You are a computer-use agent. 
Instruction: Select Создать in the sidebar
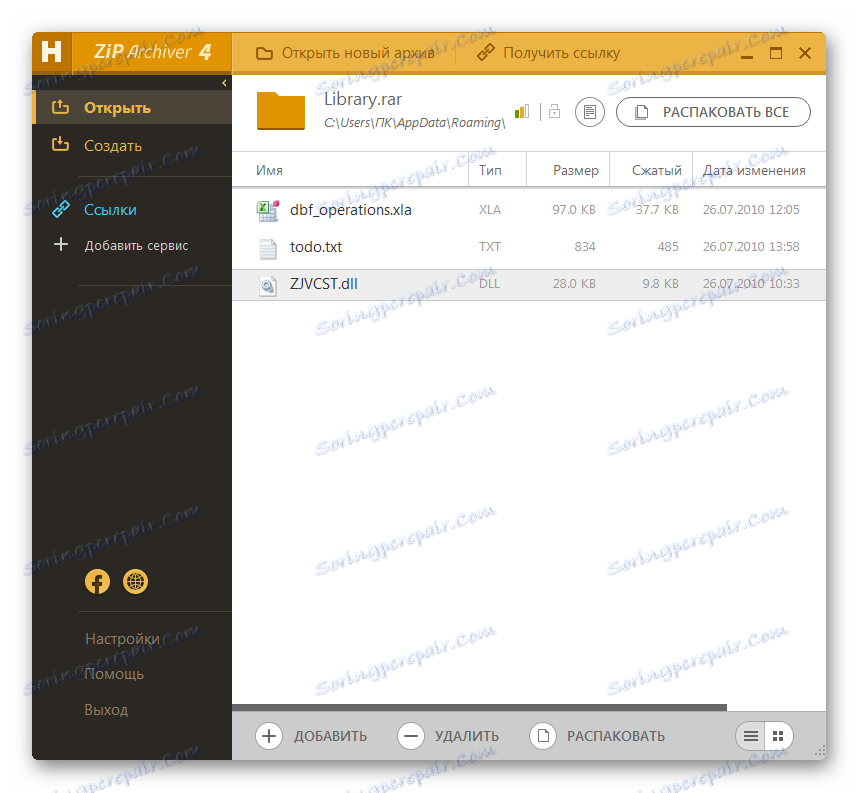[x=131, y=145]
